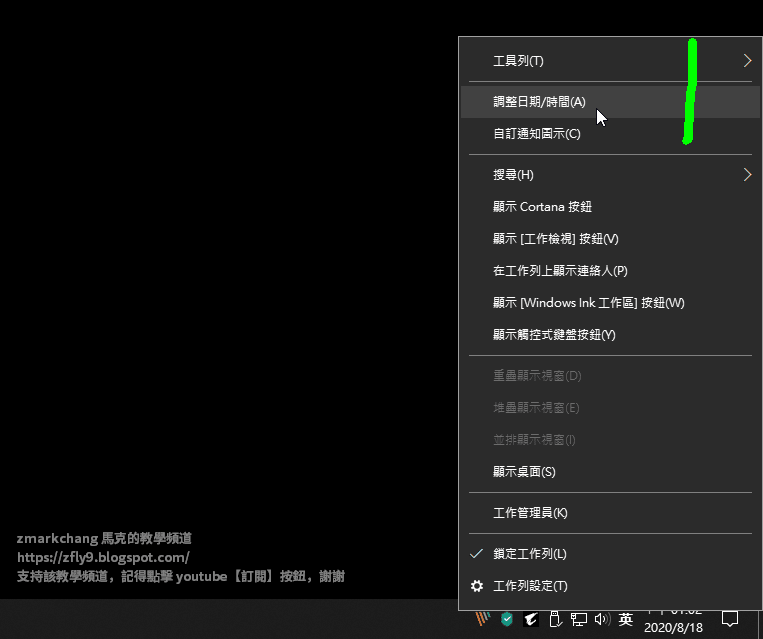763x639 pixels.
Task: Expand the 工具列(T) submenu arrow
Action: coord(747,61)
